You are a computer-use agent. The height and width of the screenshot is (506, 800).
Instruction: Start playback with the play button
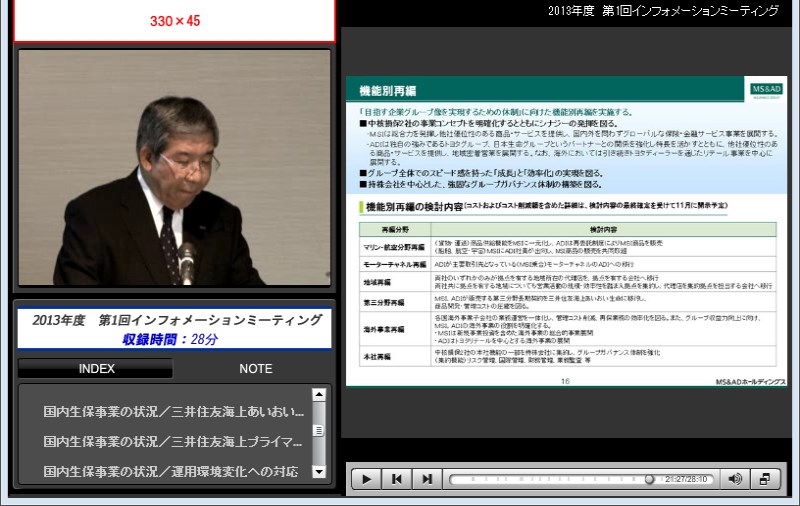[x=366, y=479]
